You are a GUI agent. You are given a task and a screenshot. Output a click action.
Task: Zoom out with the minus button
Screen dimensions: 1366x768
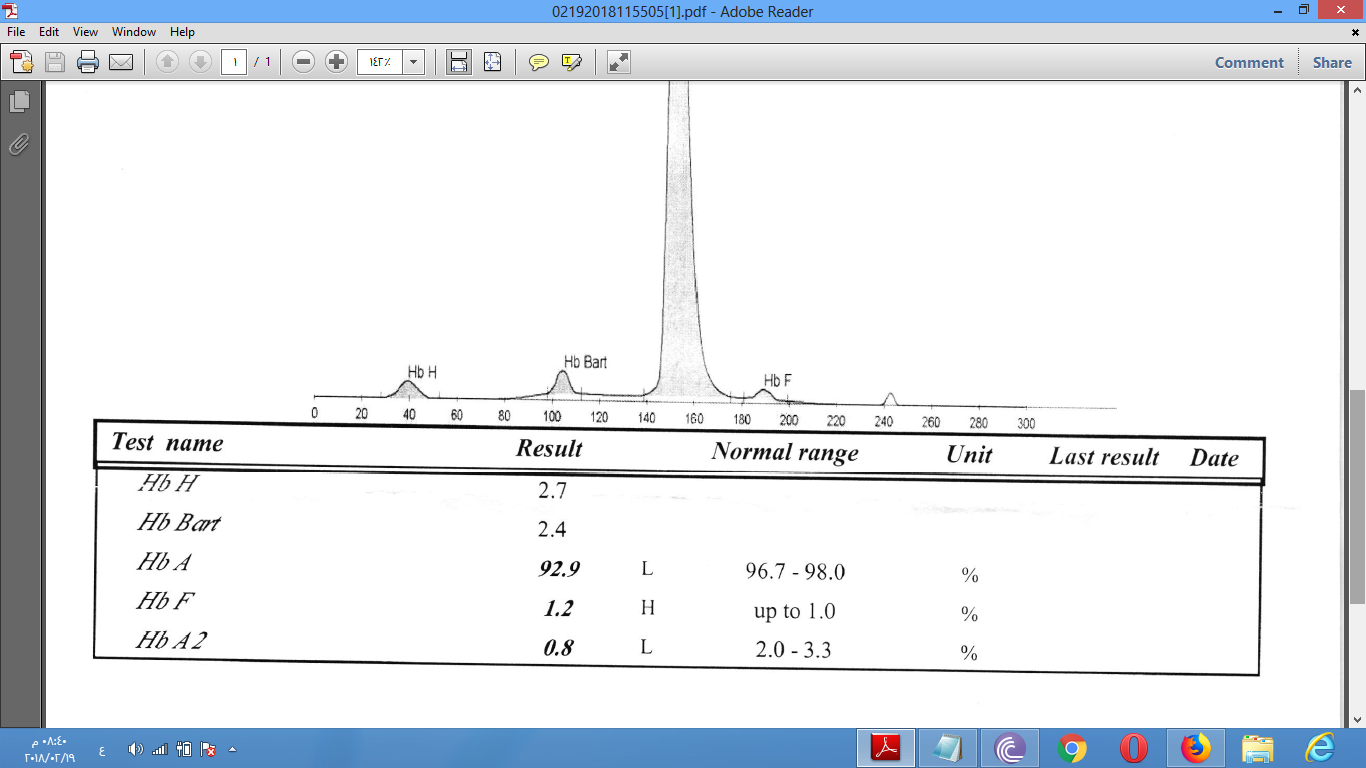304,62
